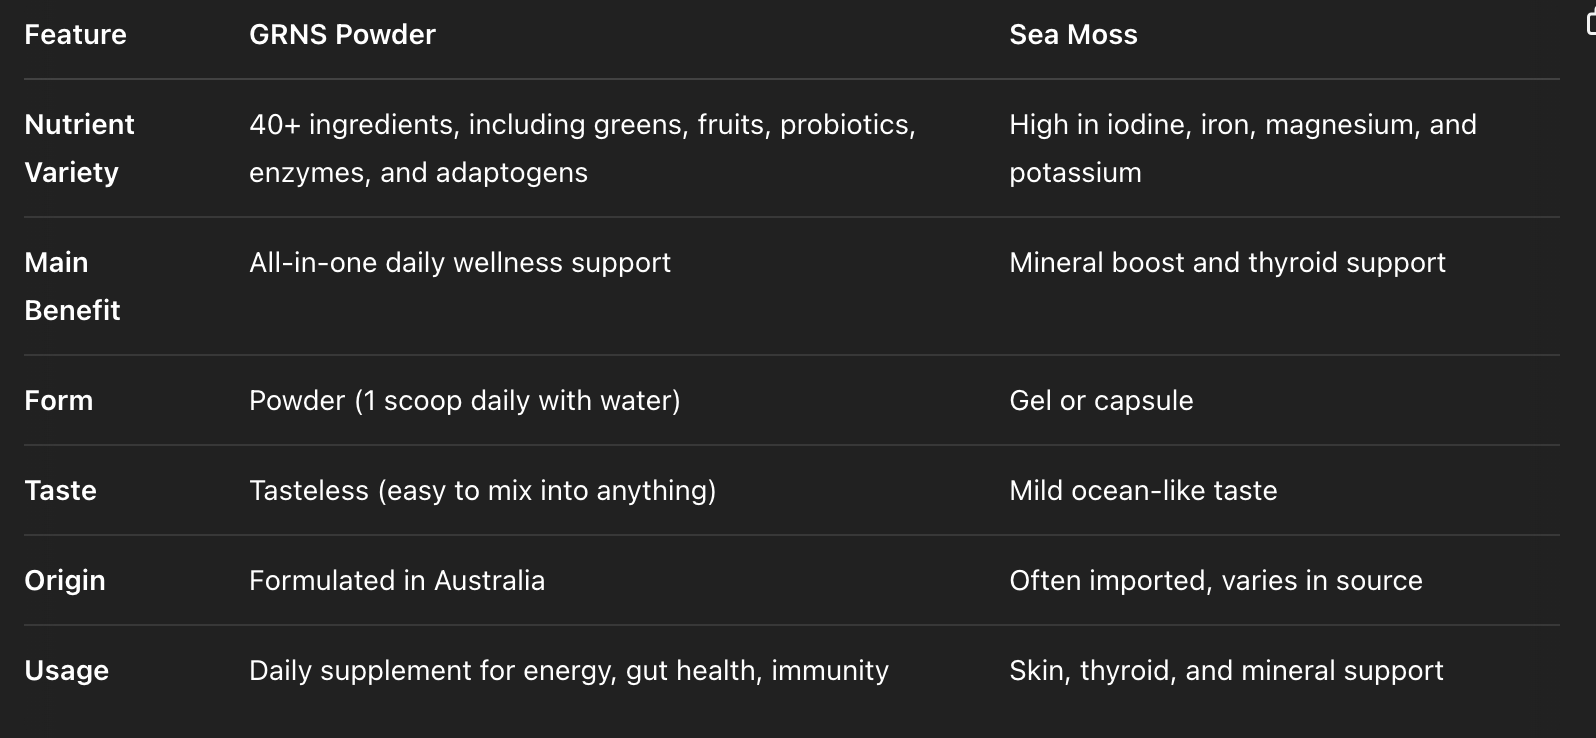Click the Nutrient Variety row label

[79, 148]
